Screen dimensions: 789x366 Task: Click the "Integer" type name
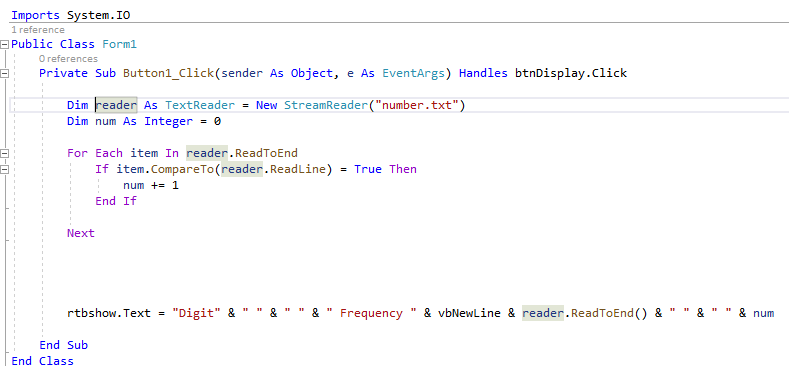pos(169,121)
